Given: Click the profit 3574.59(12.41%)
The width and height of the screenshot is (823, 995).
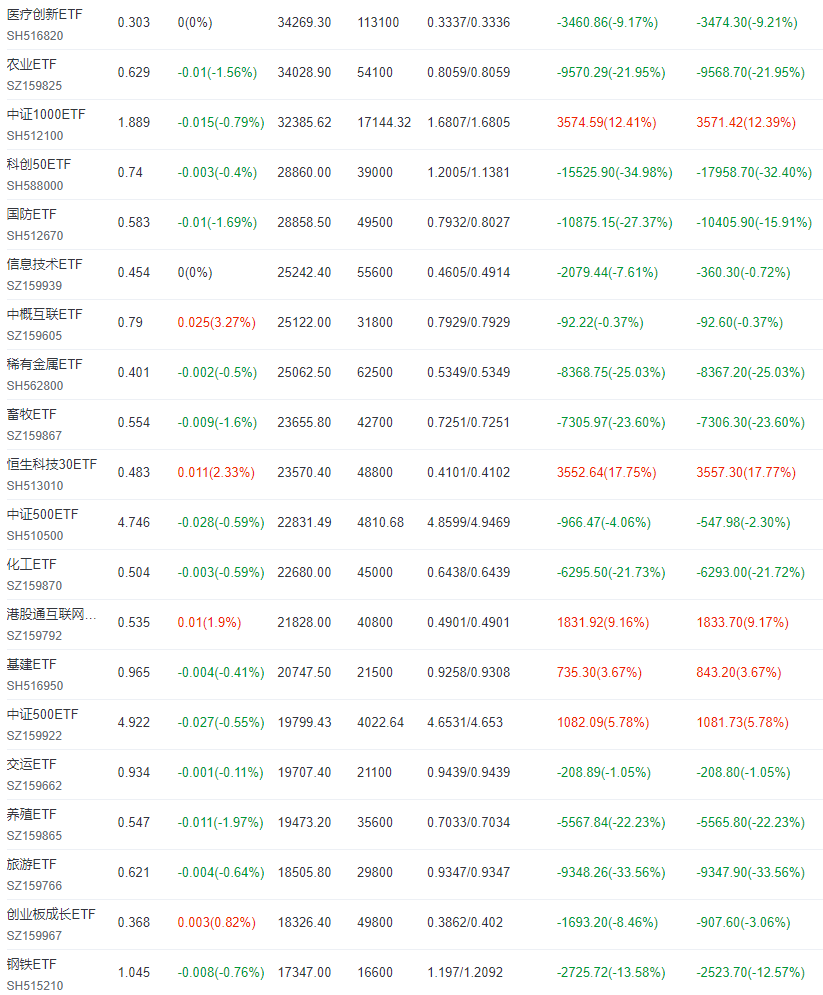Looking at the screenshot, I should coord(606,122).
